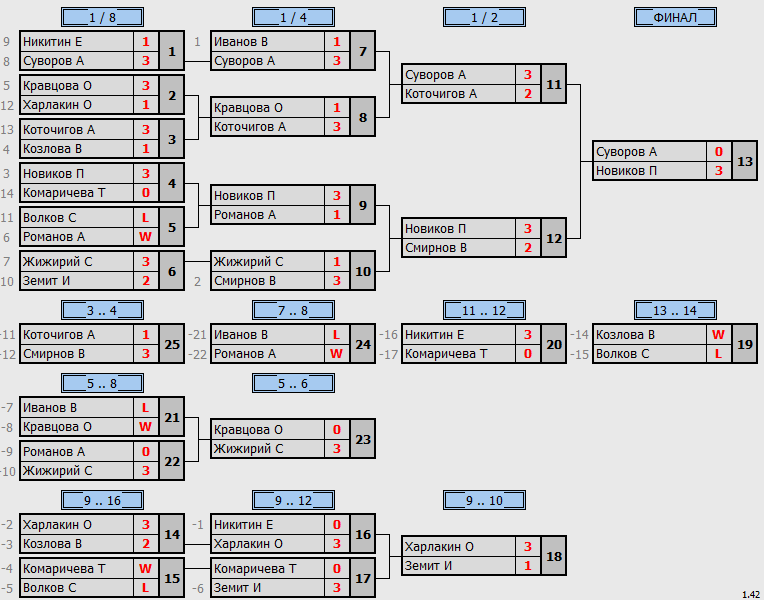Click the 9 .. 16 placement header
Image resolution: width=764 pixels, height=600 pixels.
coord(102,500)
